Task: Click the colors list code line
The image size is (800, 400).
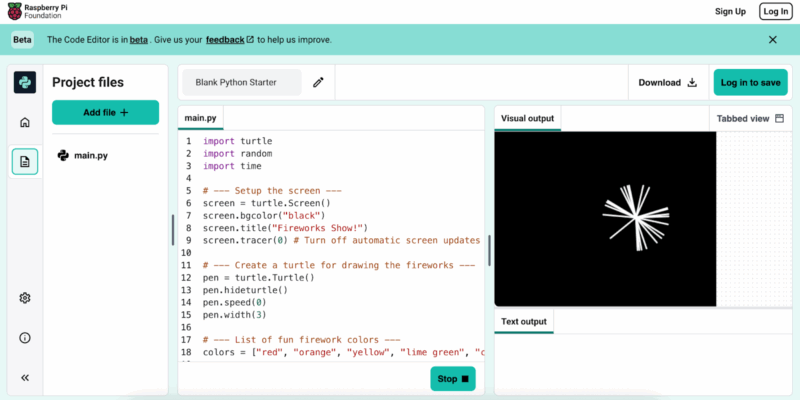Action: pos(343,352)
